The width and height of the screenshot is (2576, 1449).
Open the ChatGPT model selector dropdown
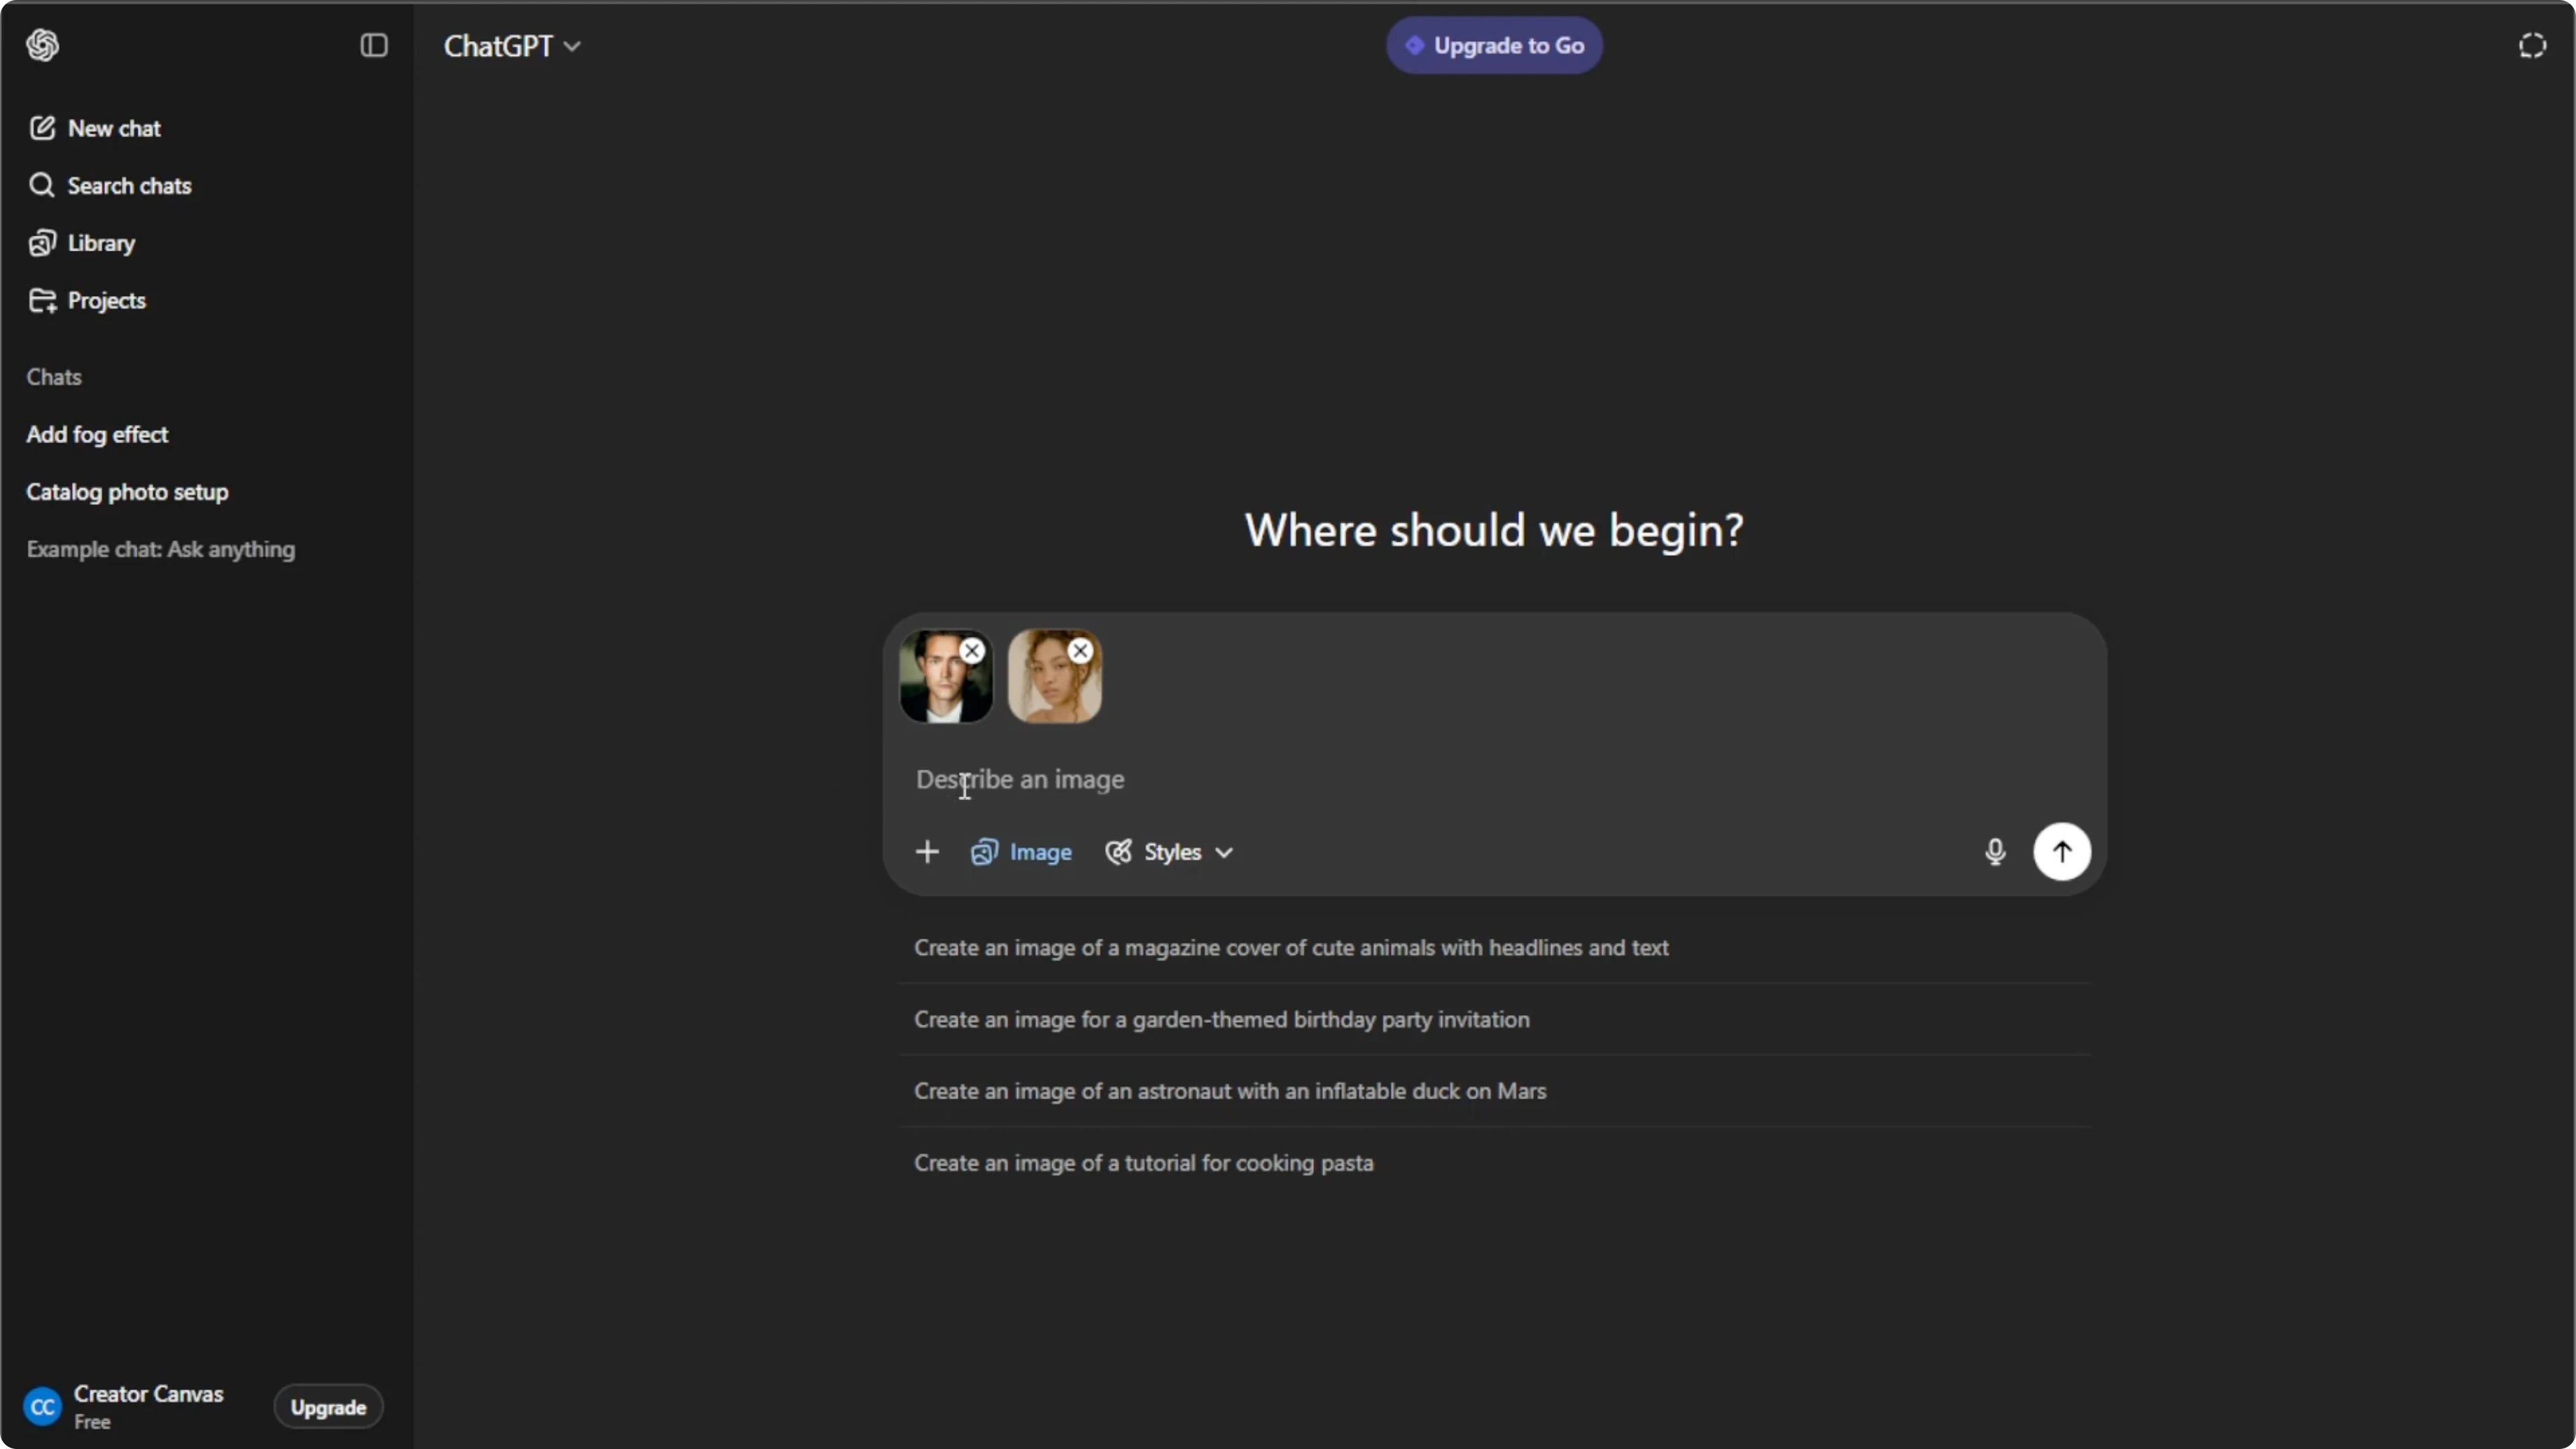[512, 46]
